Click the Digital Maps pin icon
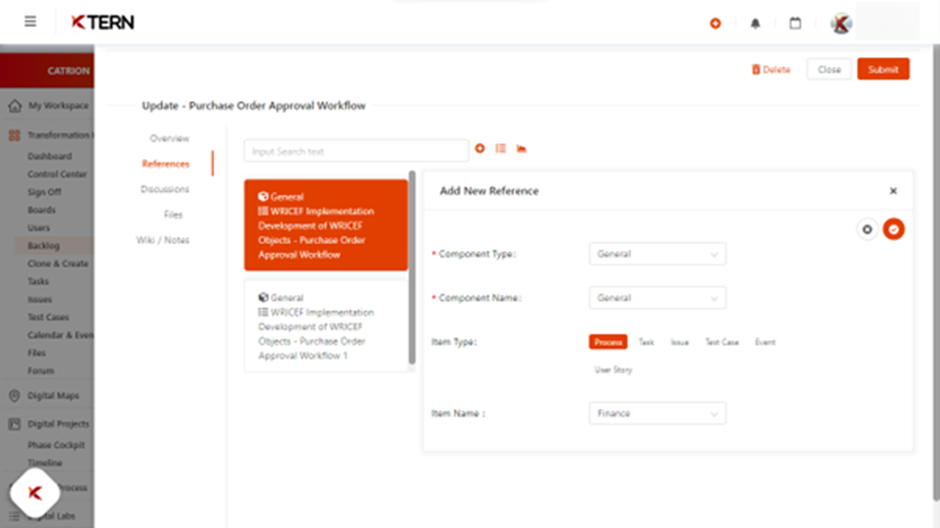940x528 pixels. [x=14, y=396]
